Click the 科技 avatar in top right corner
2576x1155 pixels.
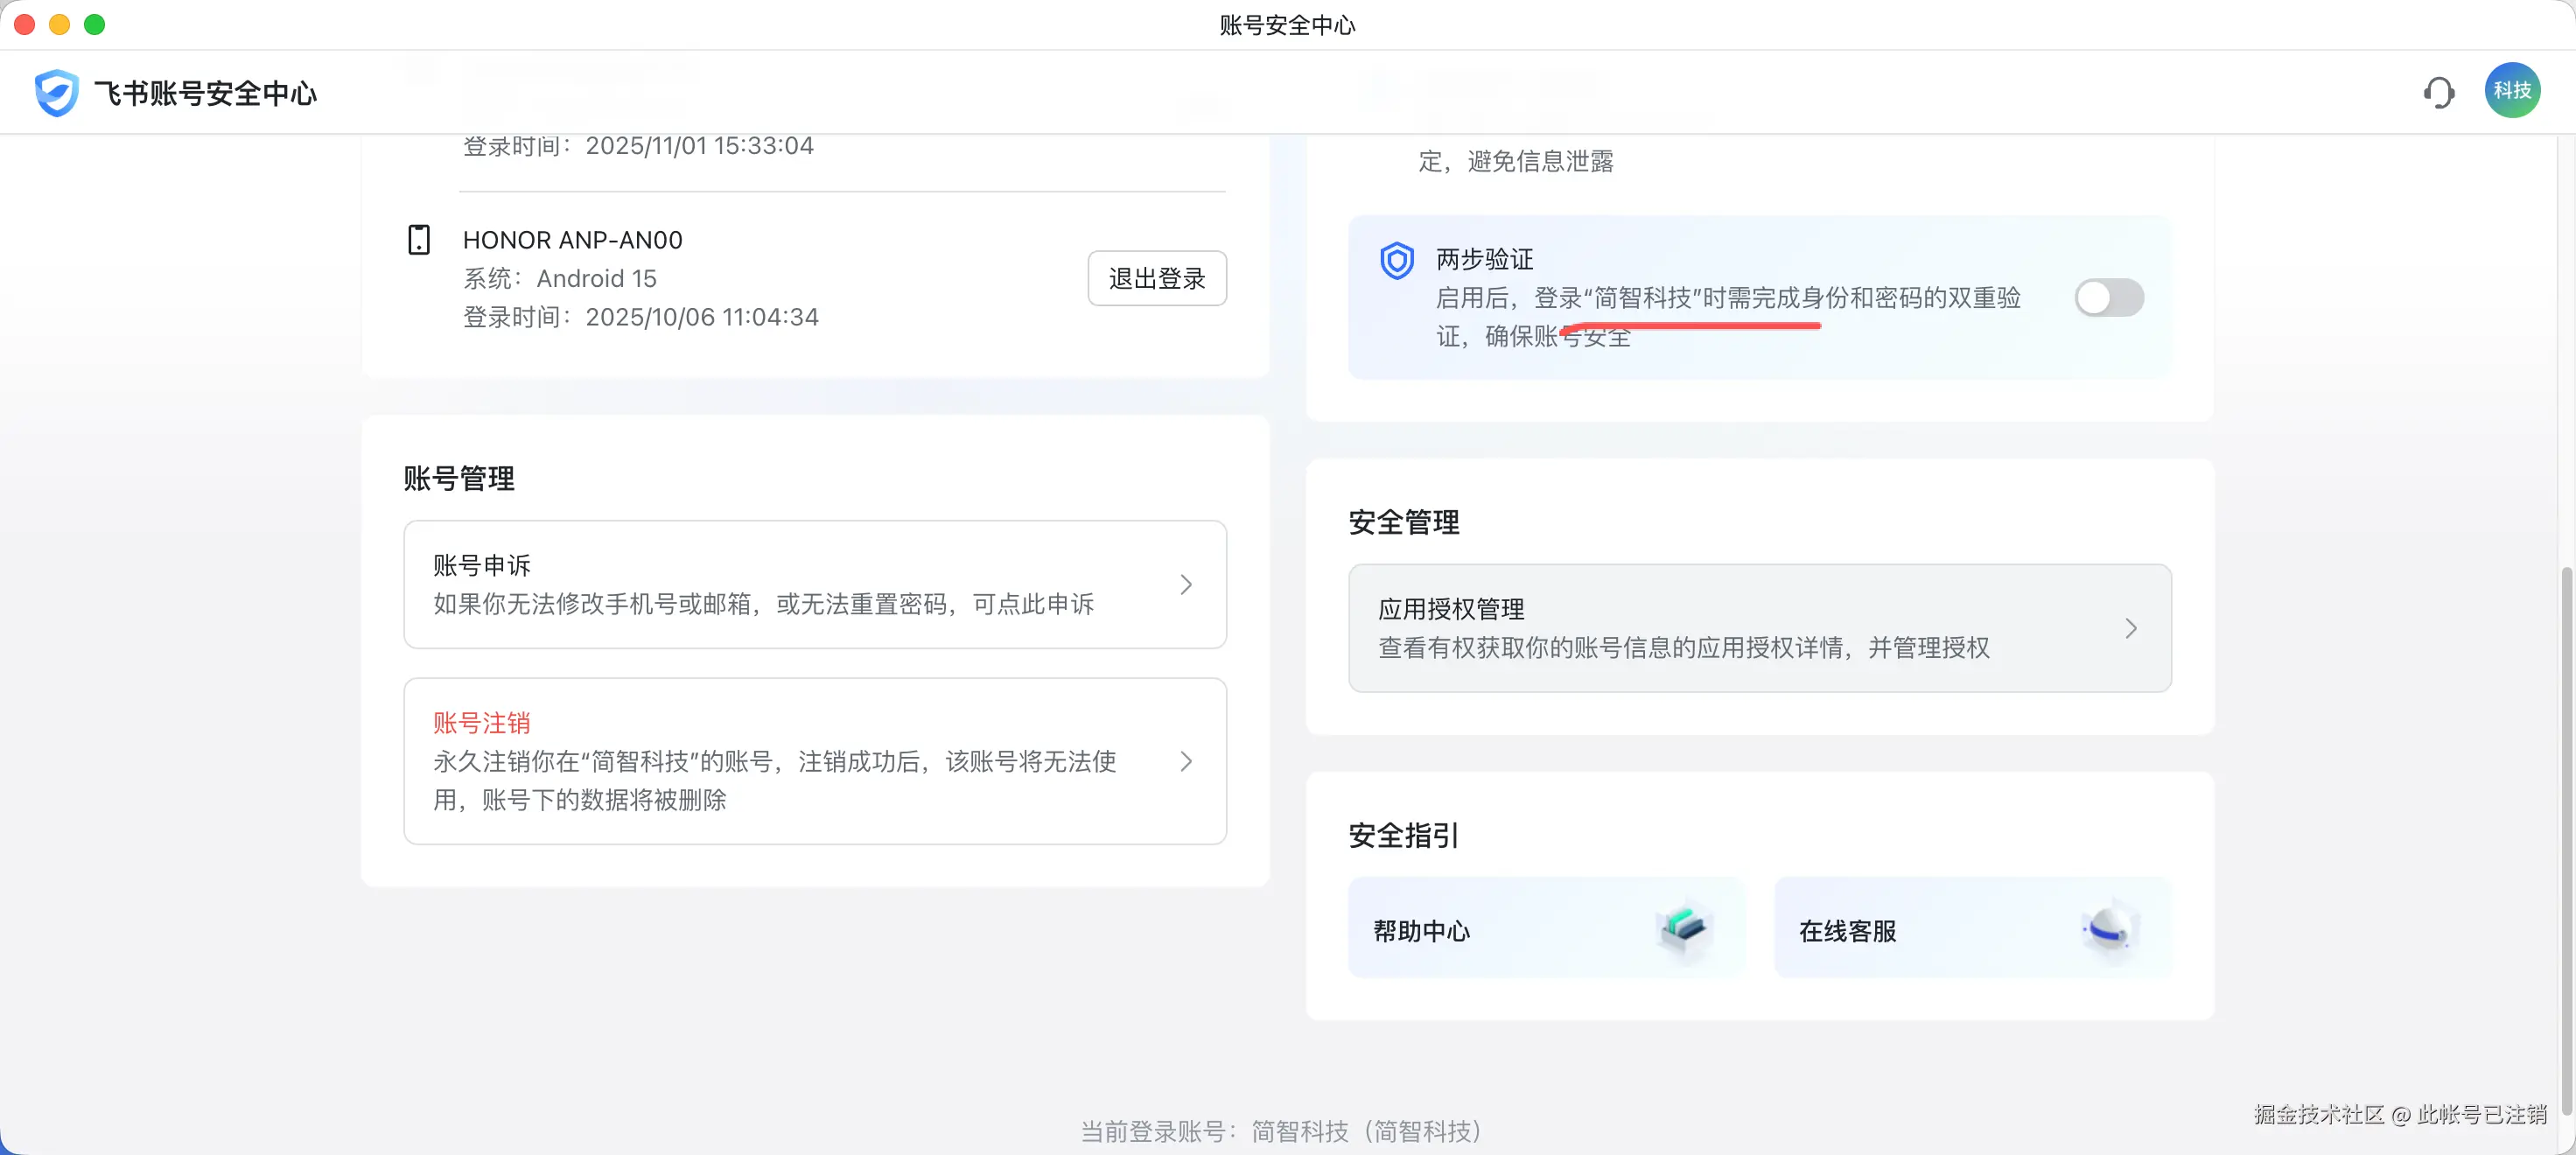pos(2513,90)
